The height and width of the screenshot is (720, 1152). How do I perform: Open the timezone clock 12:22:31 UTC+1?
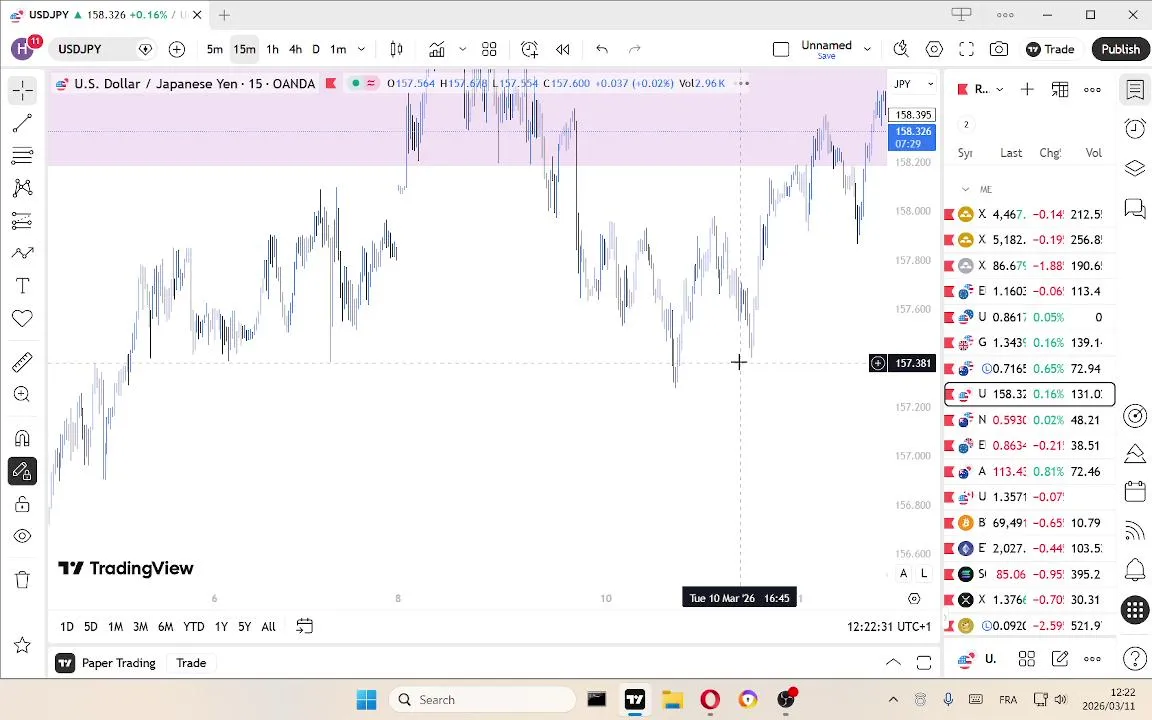pyautogui.click(x=888, y=627)
